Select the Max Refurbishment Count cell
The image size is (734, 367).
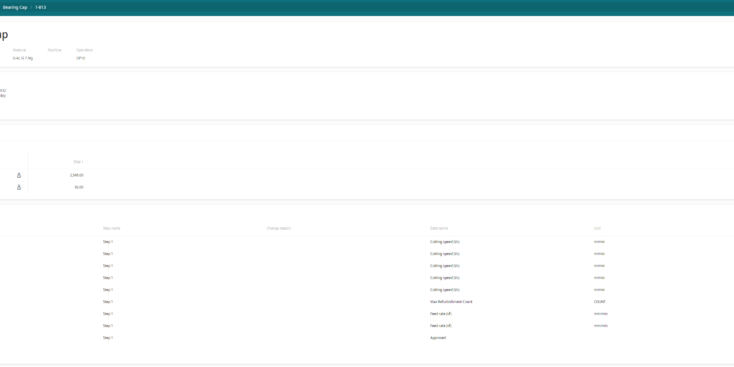coord(451,302)
